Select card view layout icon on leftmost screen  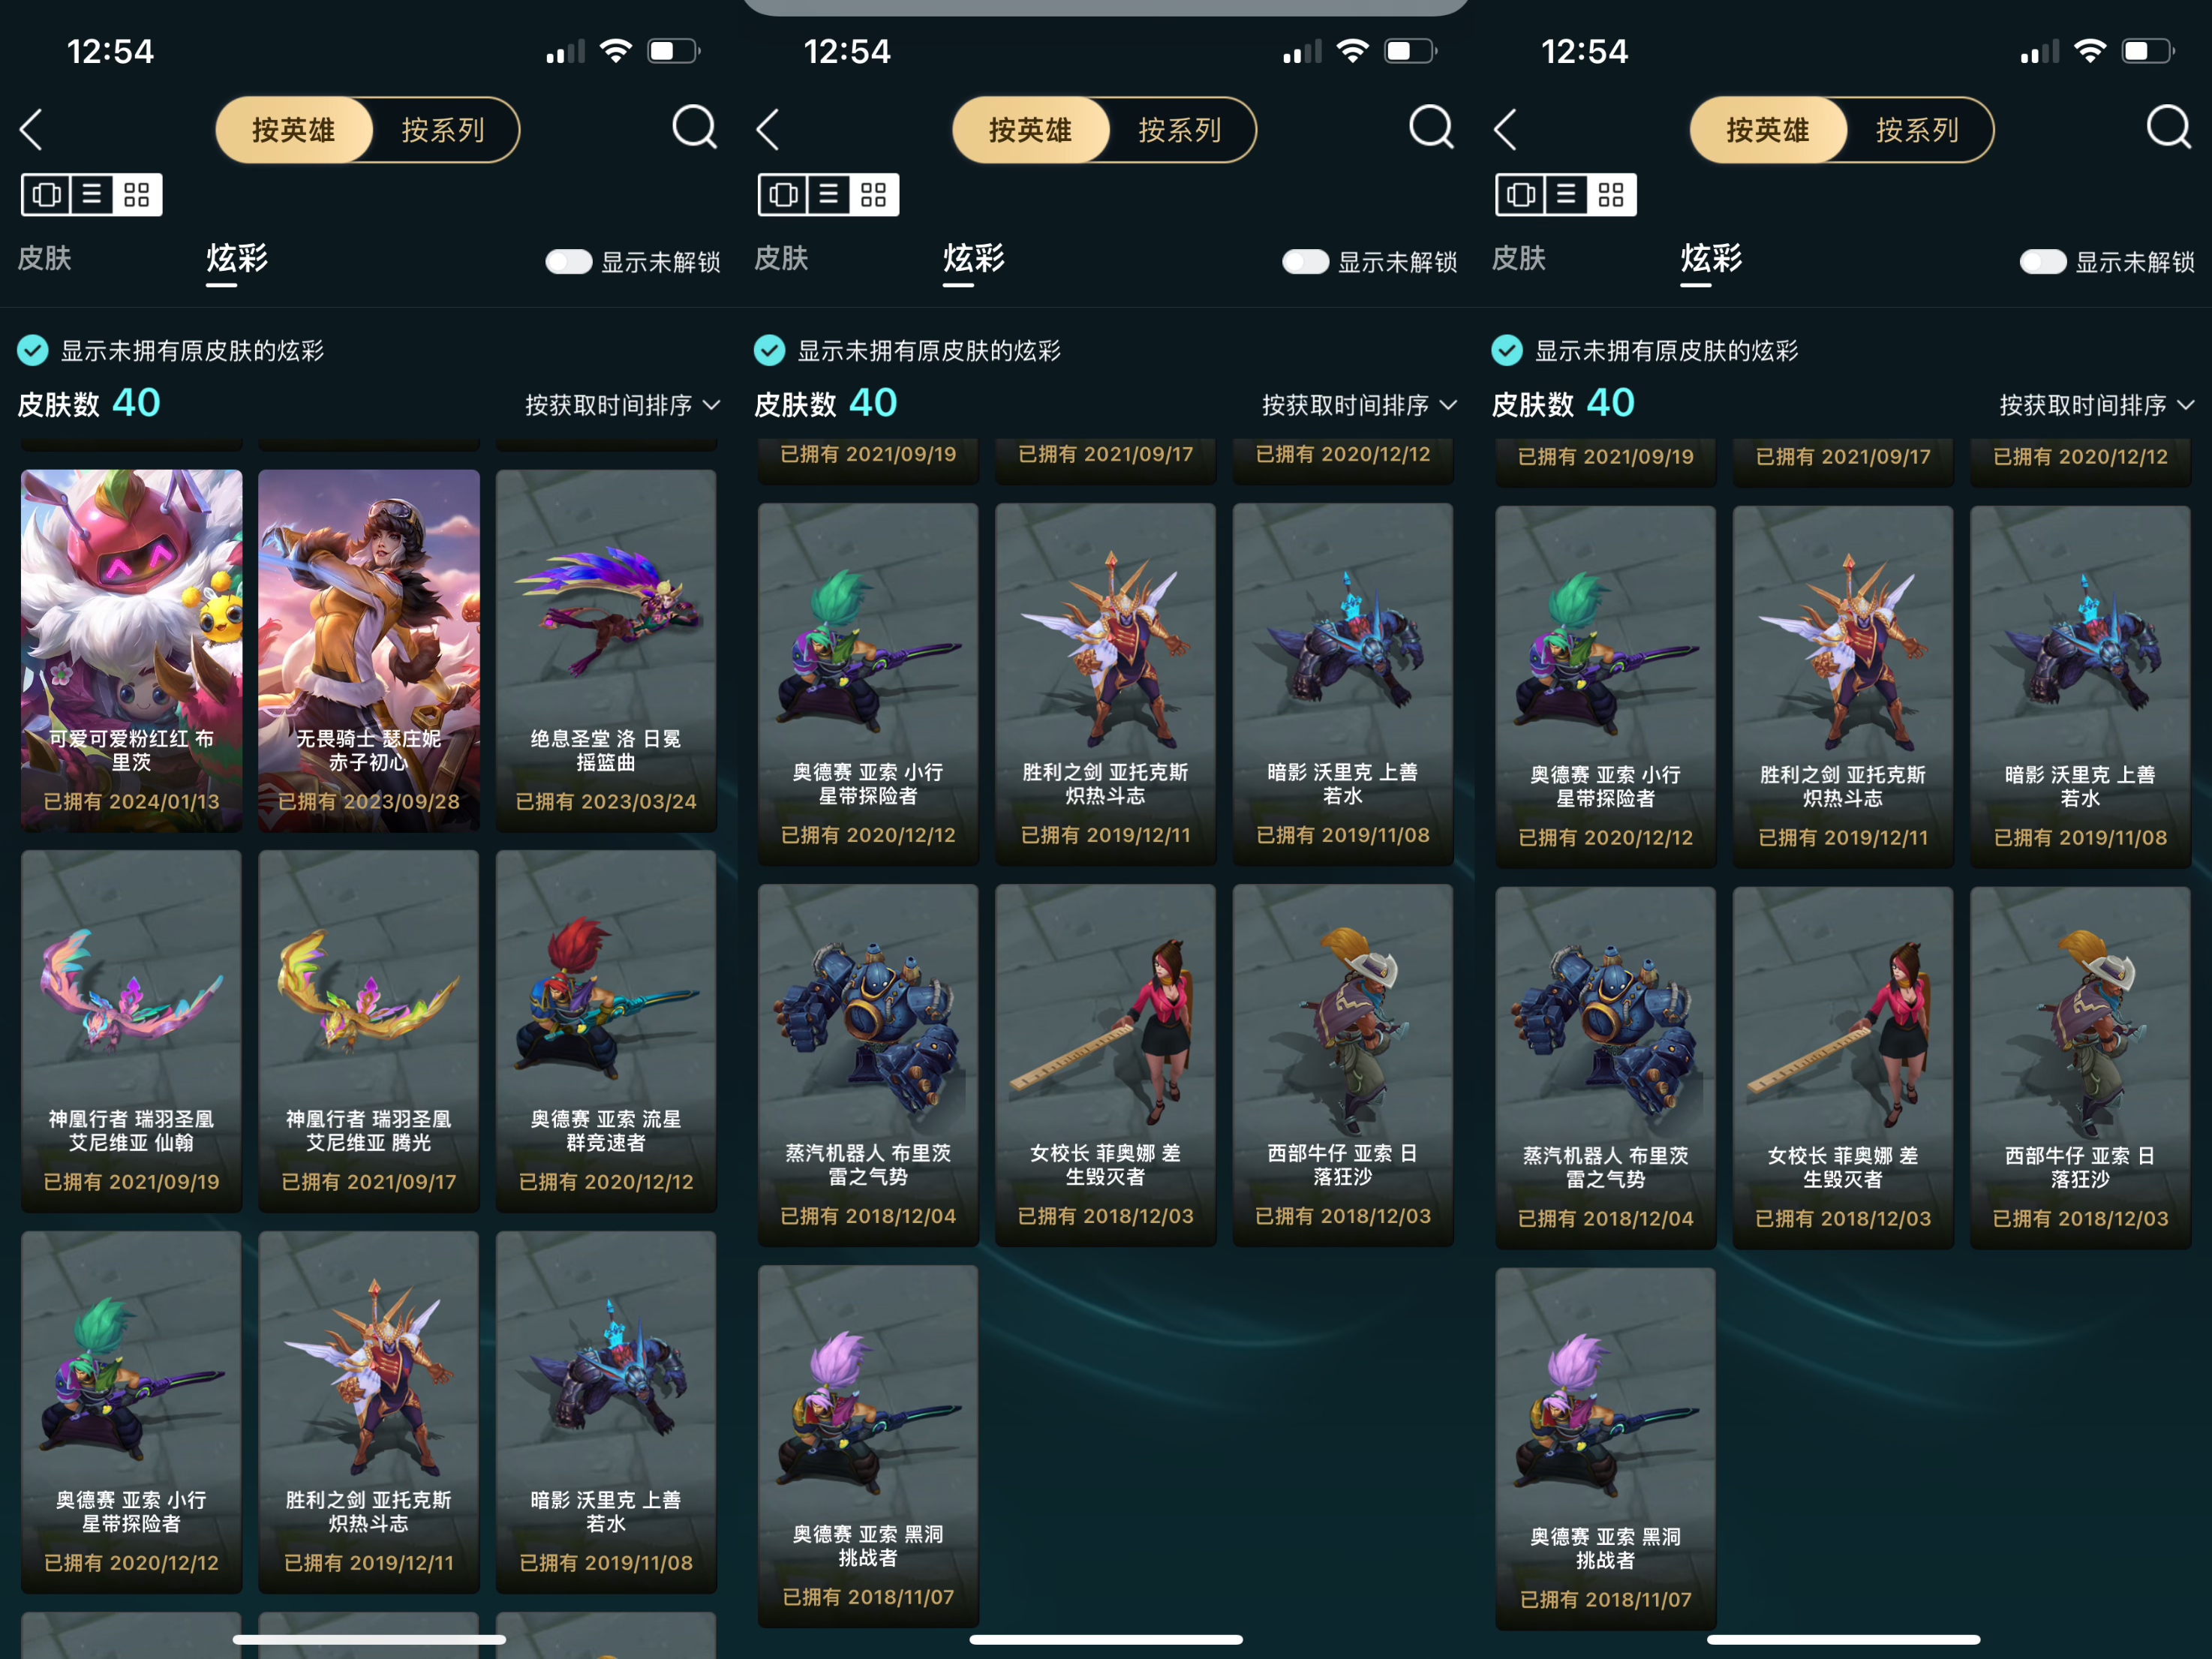(46, 194)
